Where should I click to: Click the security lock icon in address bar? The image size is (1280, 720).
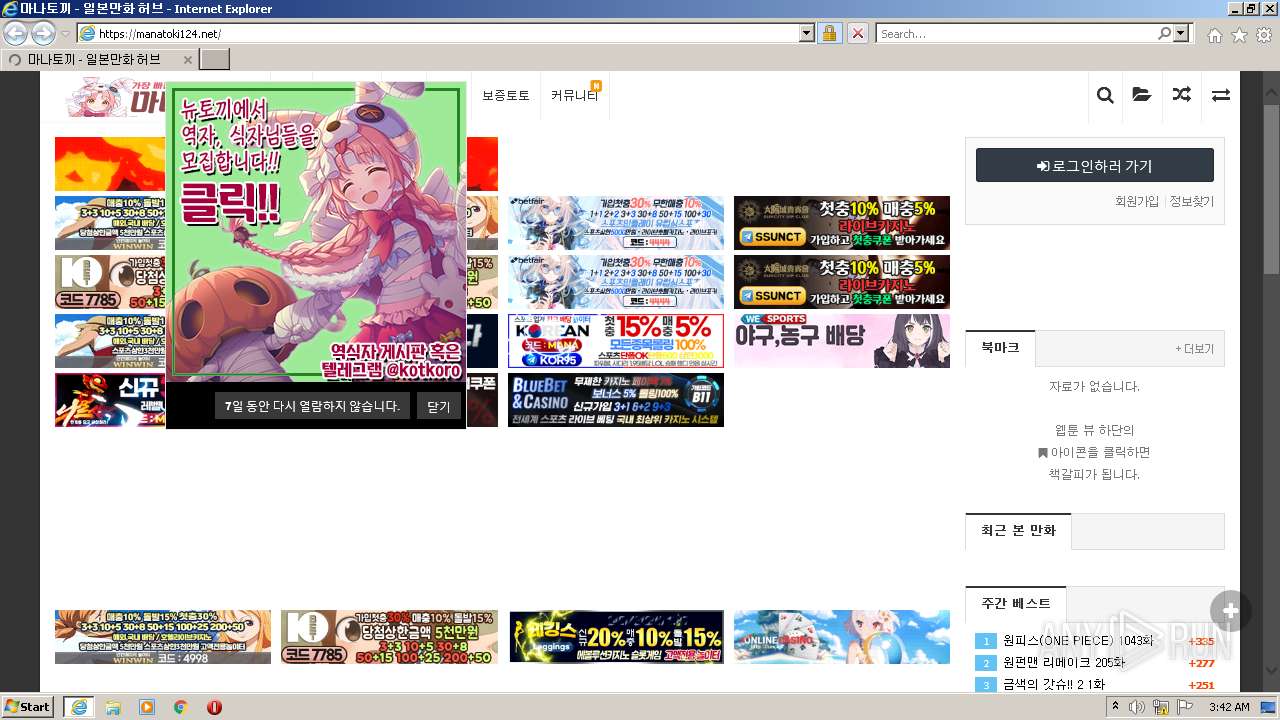(829, 34)
